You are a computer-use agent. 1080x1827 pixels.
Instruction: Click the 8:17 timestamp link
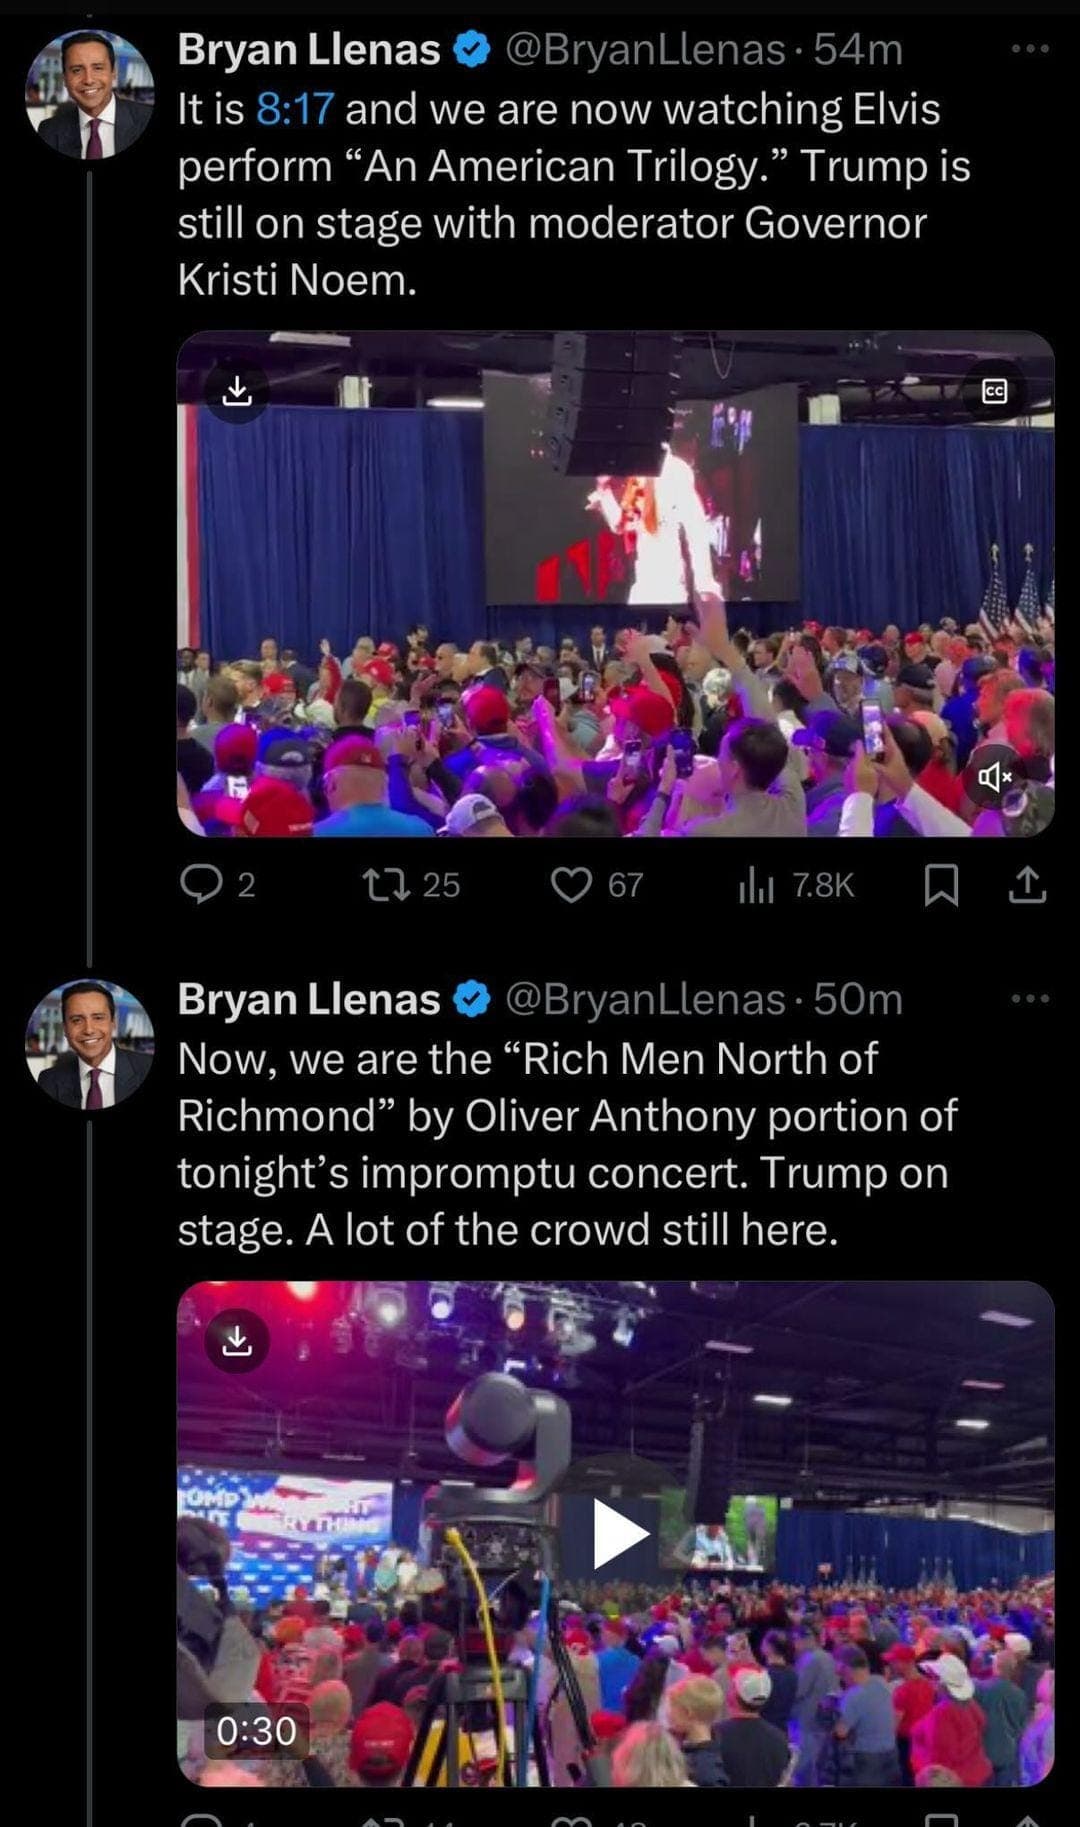point(294,108)
